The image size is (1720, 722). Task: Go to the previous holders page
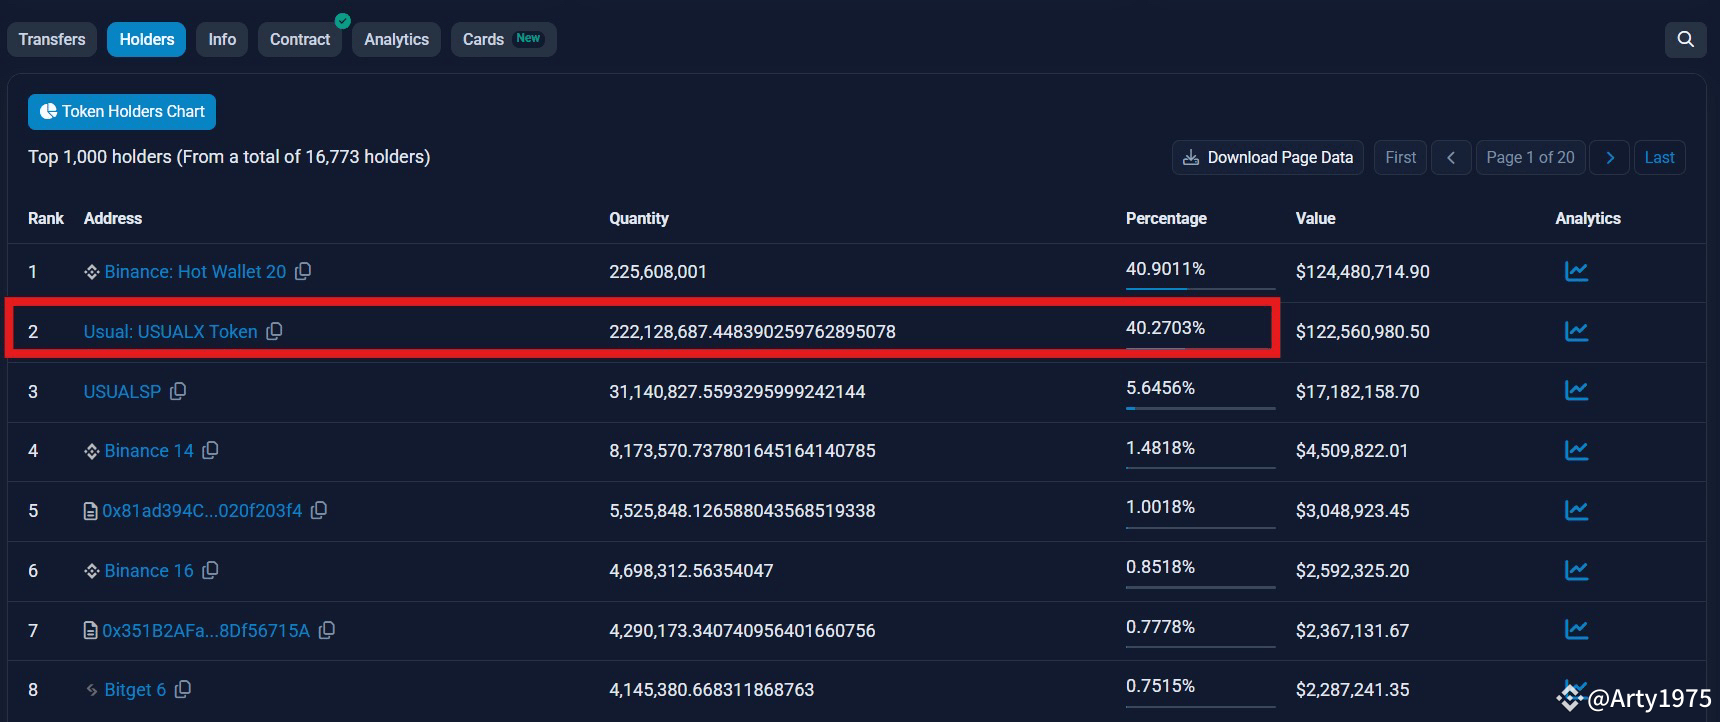1451,157
